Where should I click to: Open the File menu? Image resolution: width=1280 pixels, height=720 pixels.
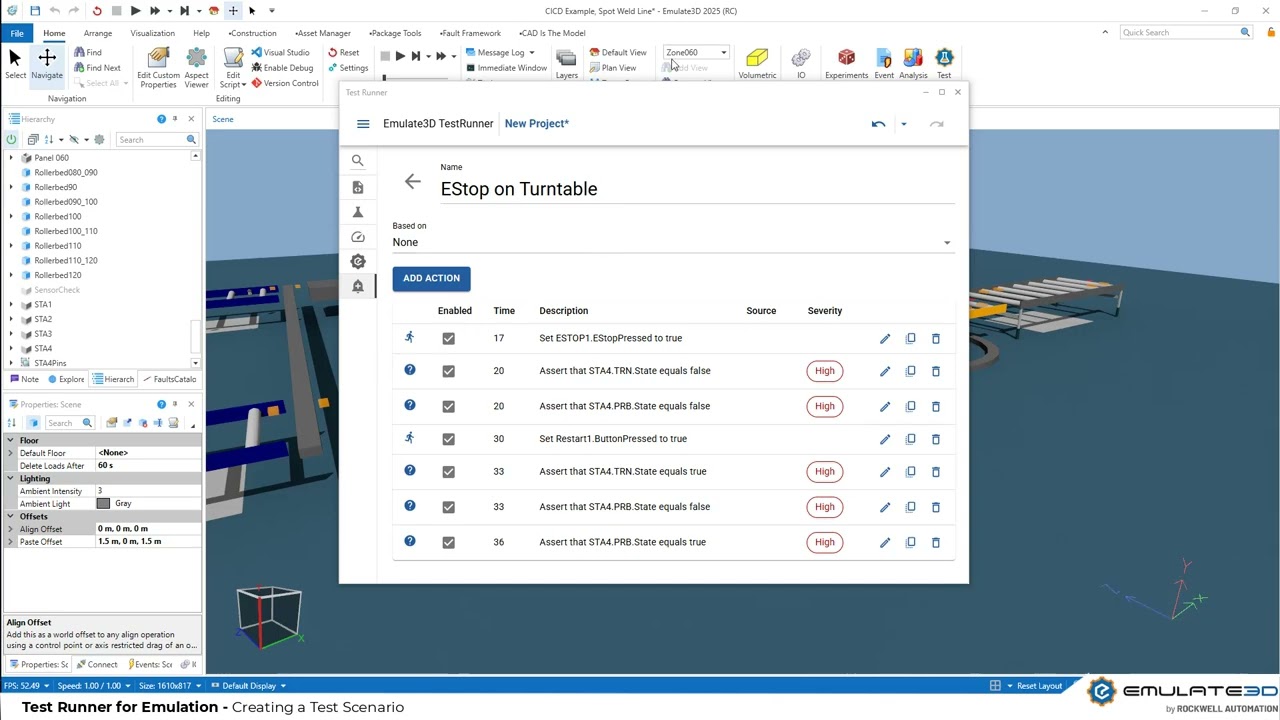[17, 33]
